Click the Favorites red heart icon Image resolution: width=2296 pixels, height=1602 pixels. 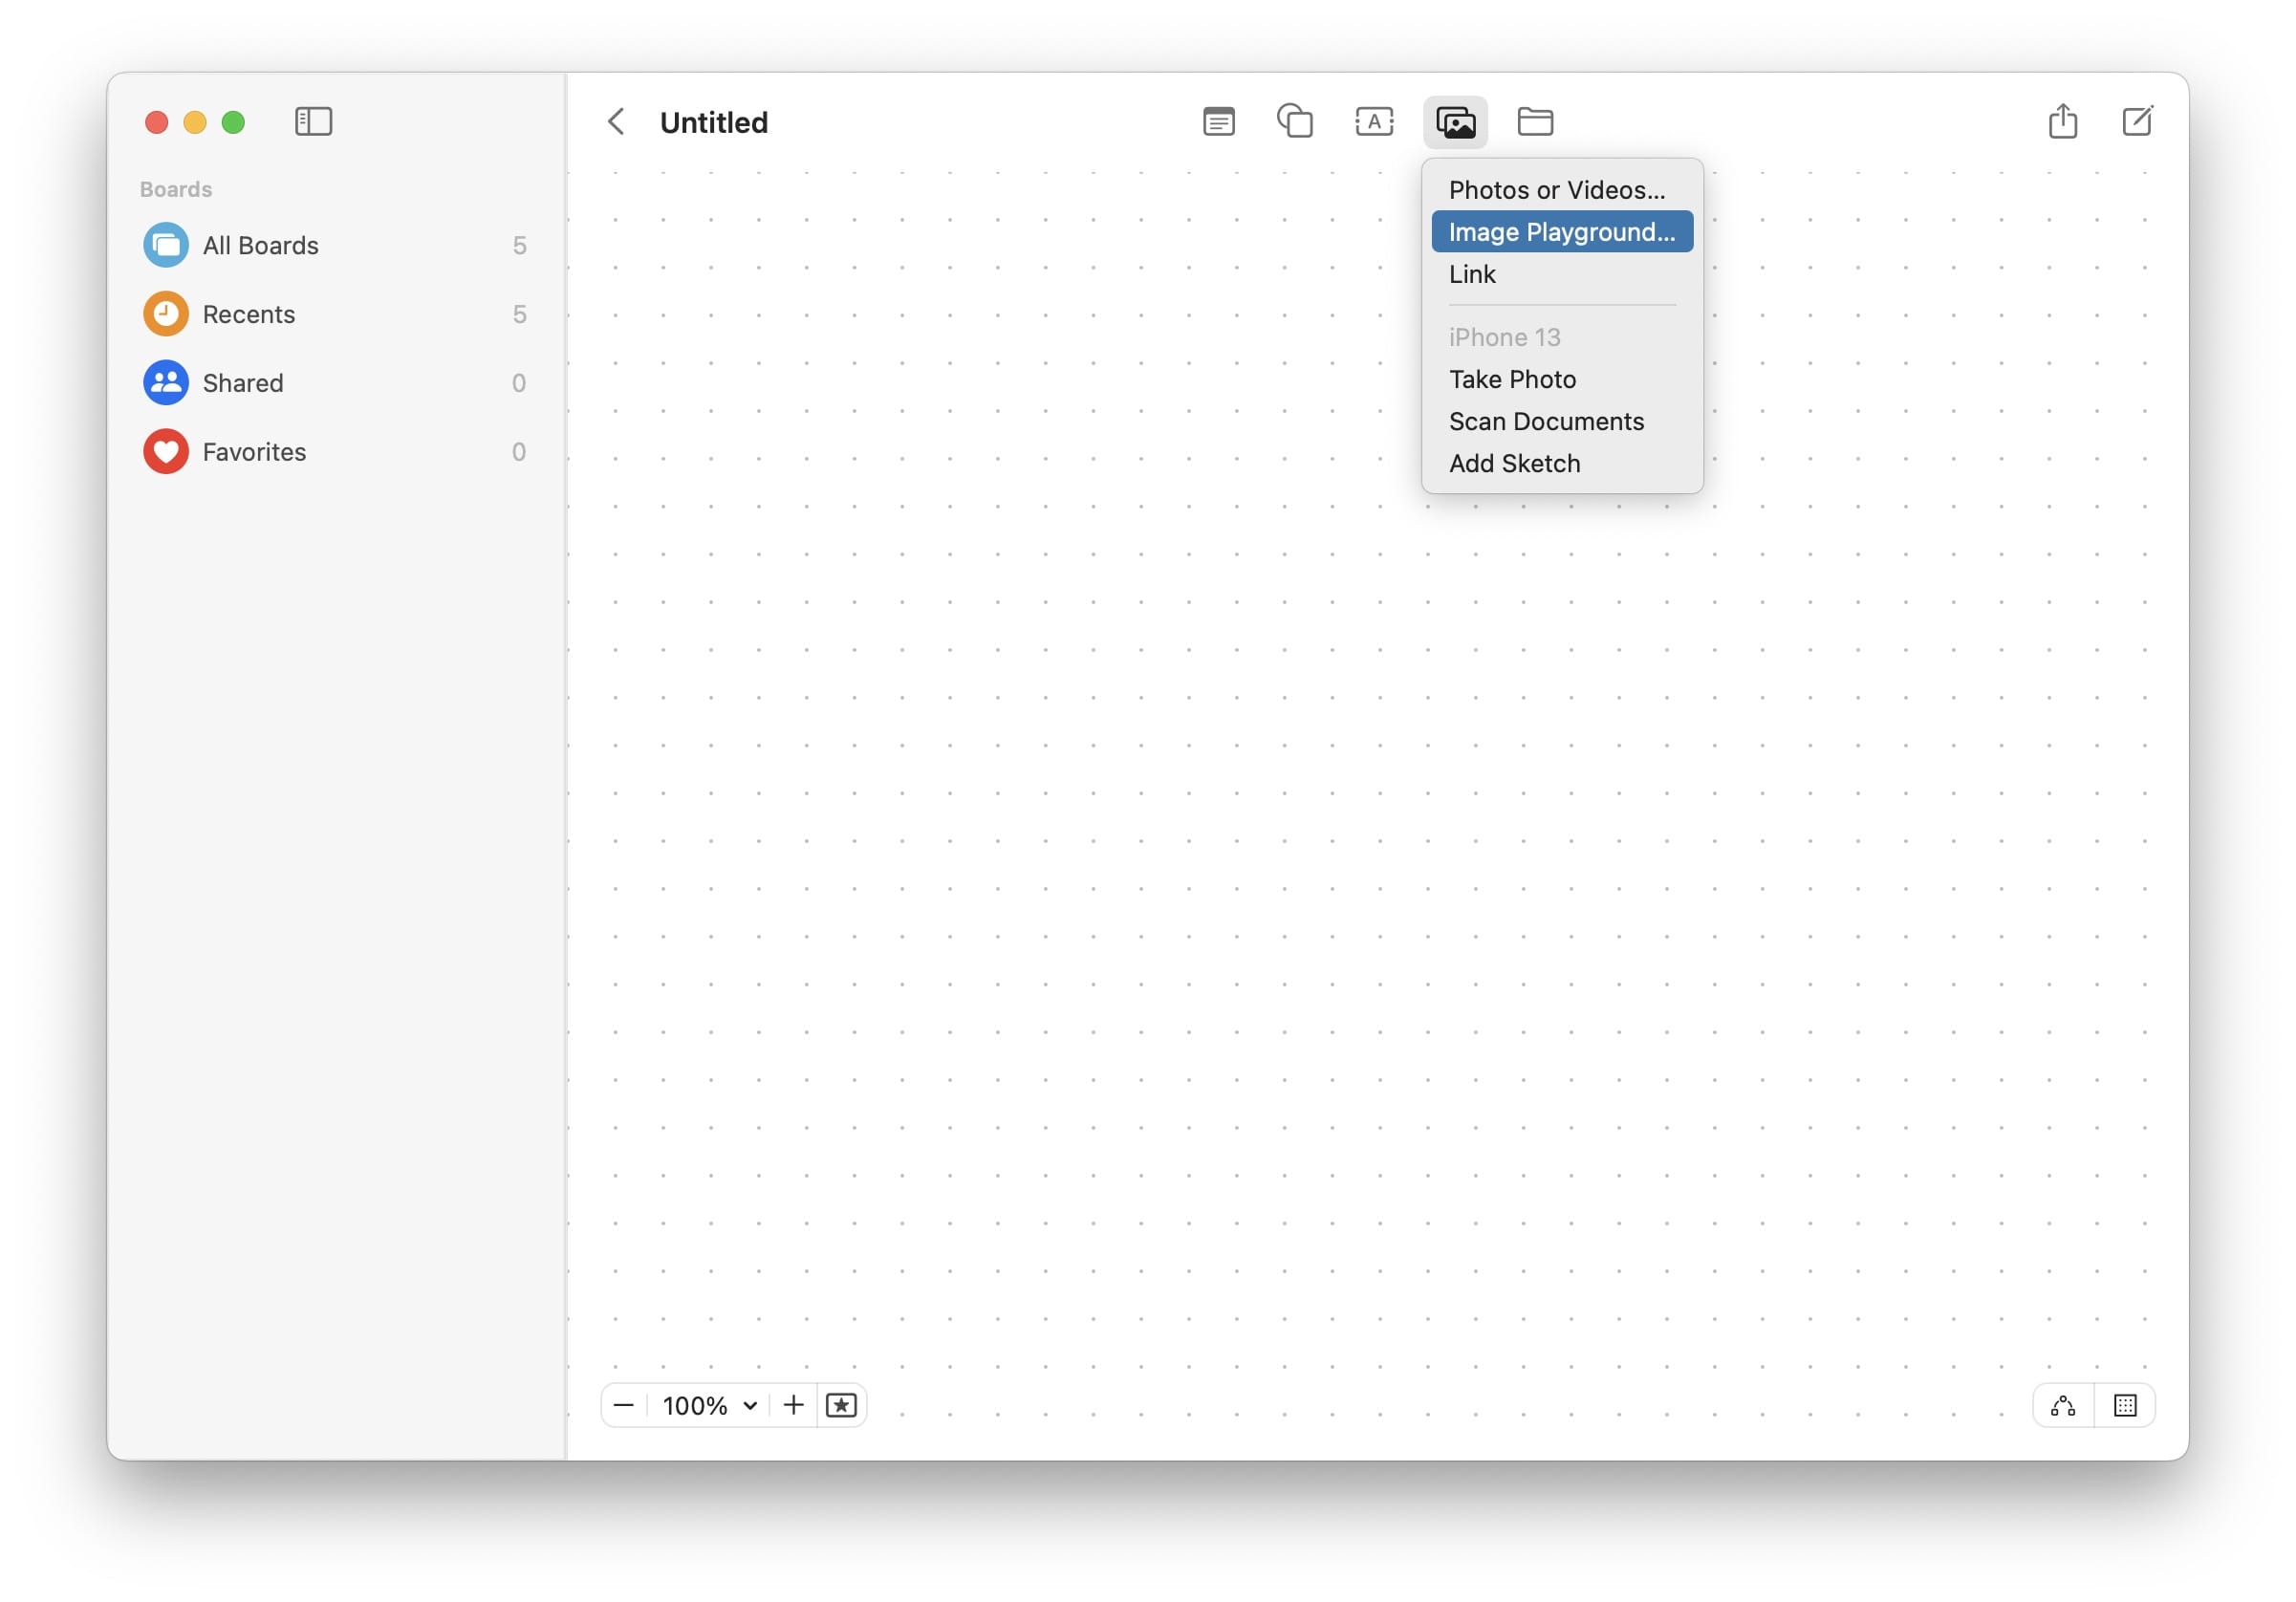[166, 452]
